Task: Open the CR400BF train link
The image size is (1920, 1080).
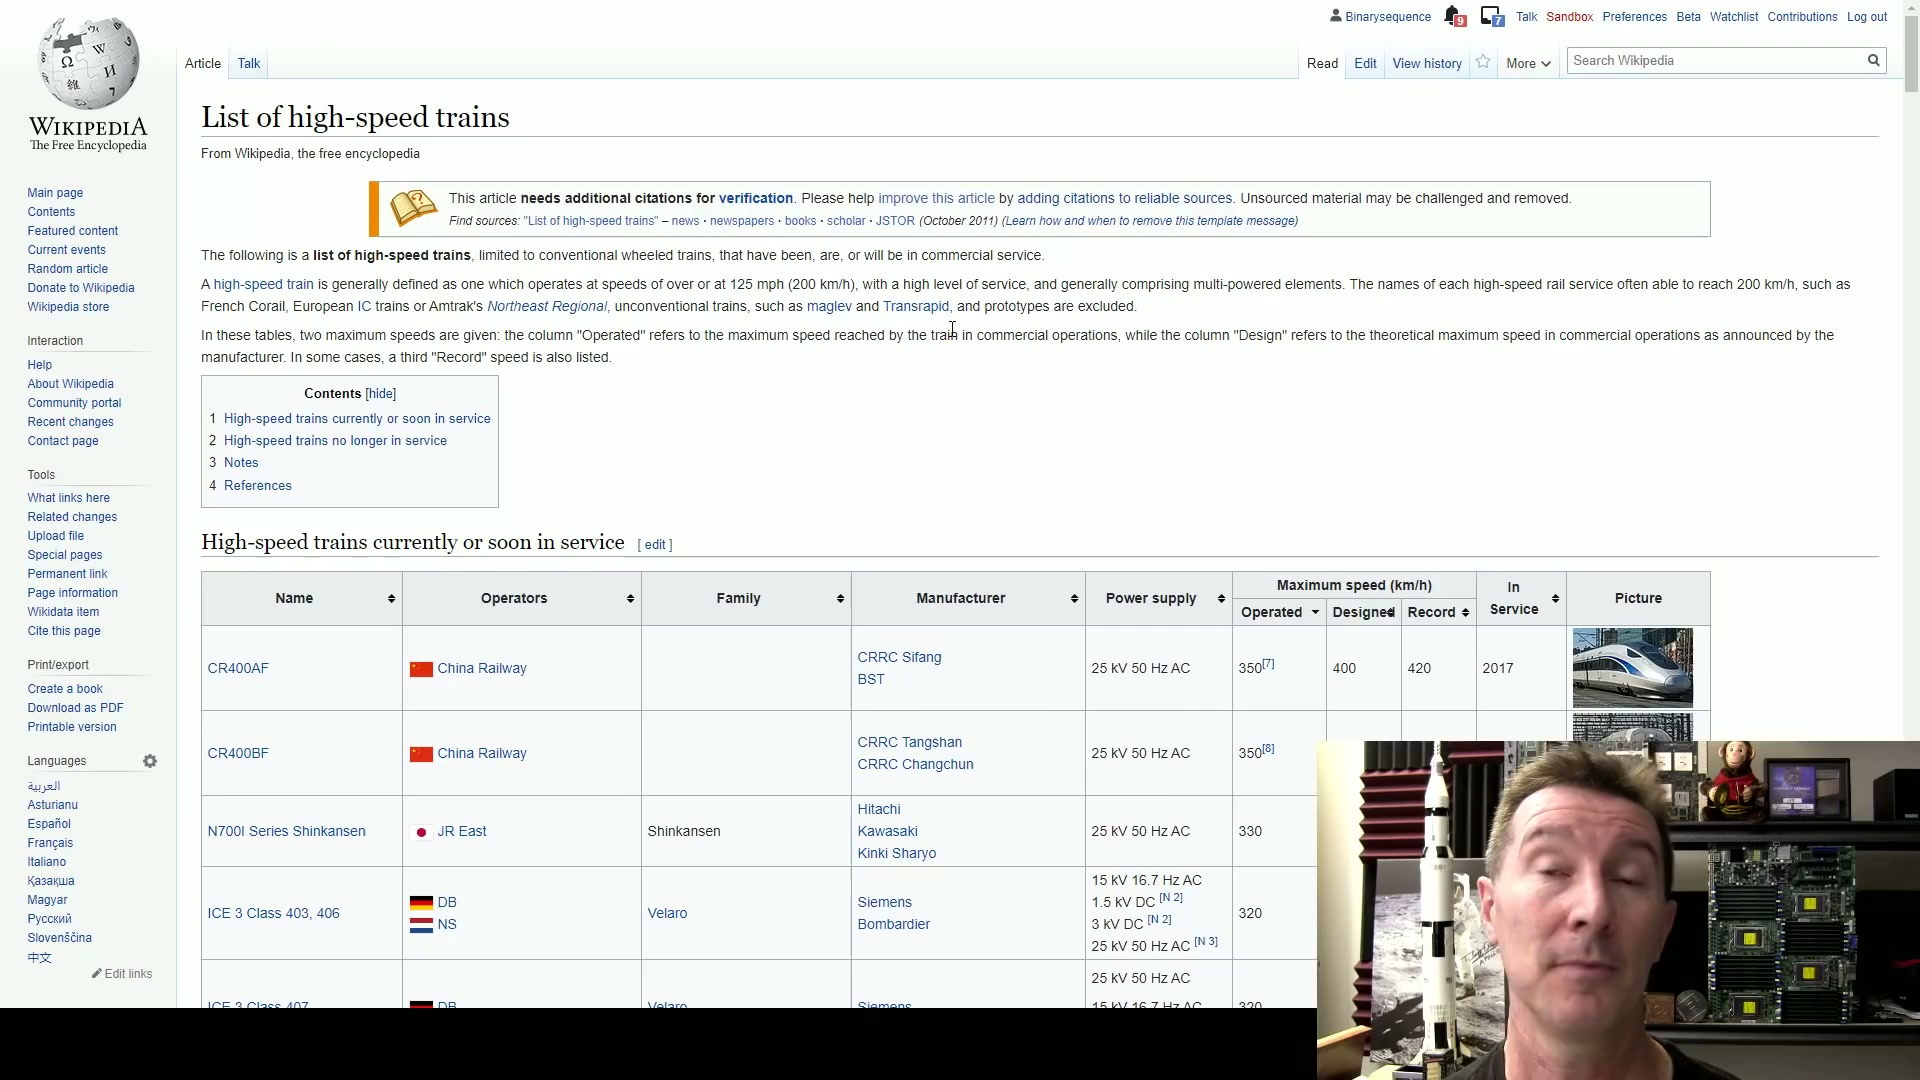Action: pos(238,753)
